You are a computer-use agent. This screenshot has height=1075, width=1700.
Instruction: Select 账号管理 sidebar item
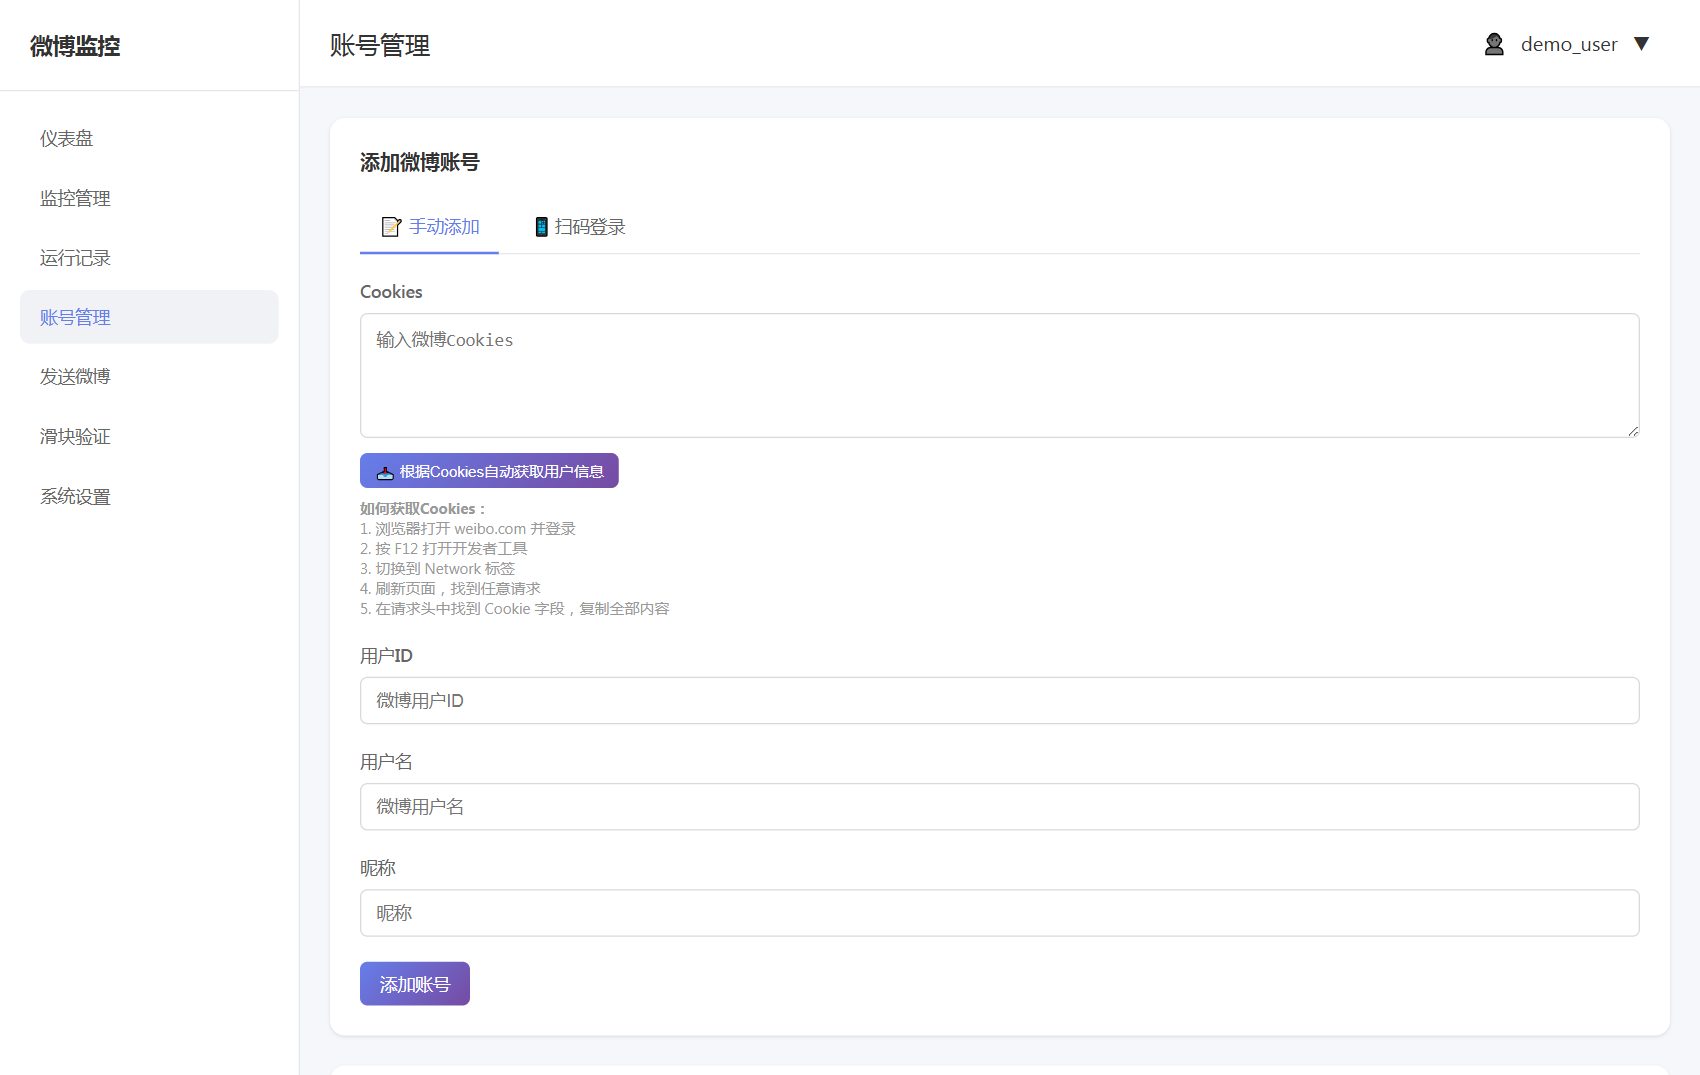pyautogui.click(x=149, y=317)
